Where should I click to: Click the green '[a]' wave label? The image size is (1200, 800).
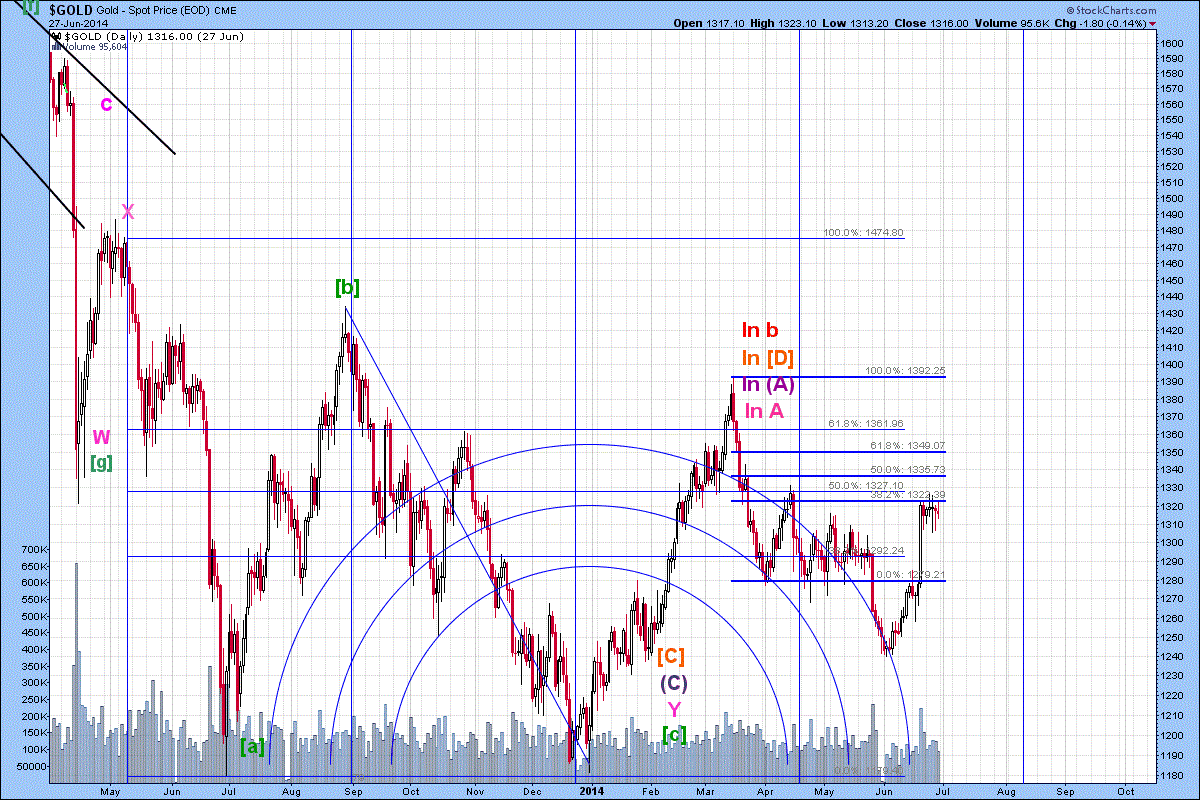tap(253, 745)
